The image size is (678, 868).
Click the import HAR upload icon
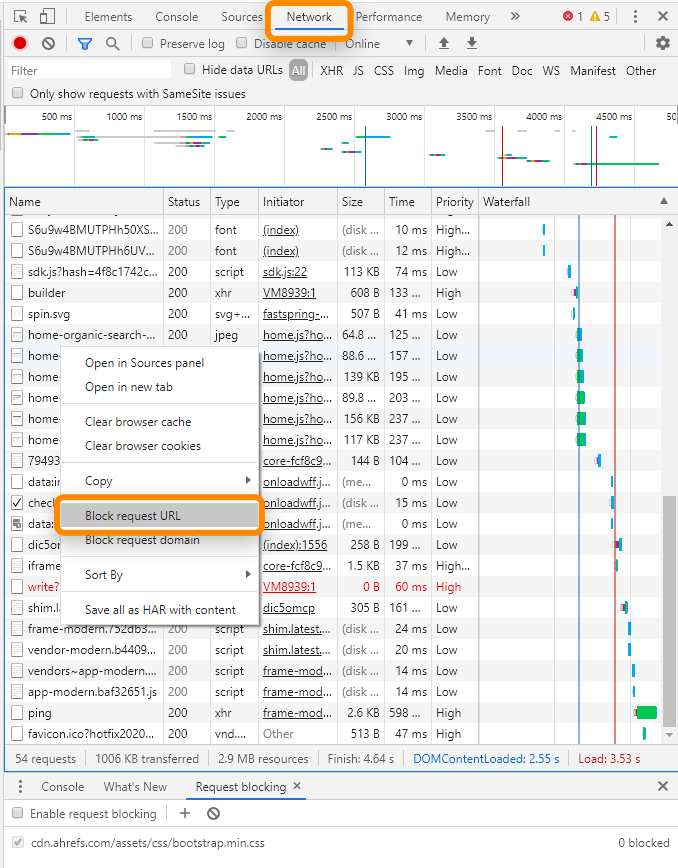click(x=444, y=44)
